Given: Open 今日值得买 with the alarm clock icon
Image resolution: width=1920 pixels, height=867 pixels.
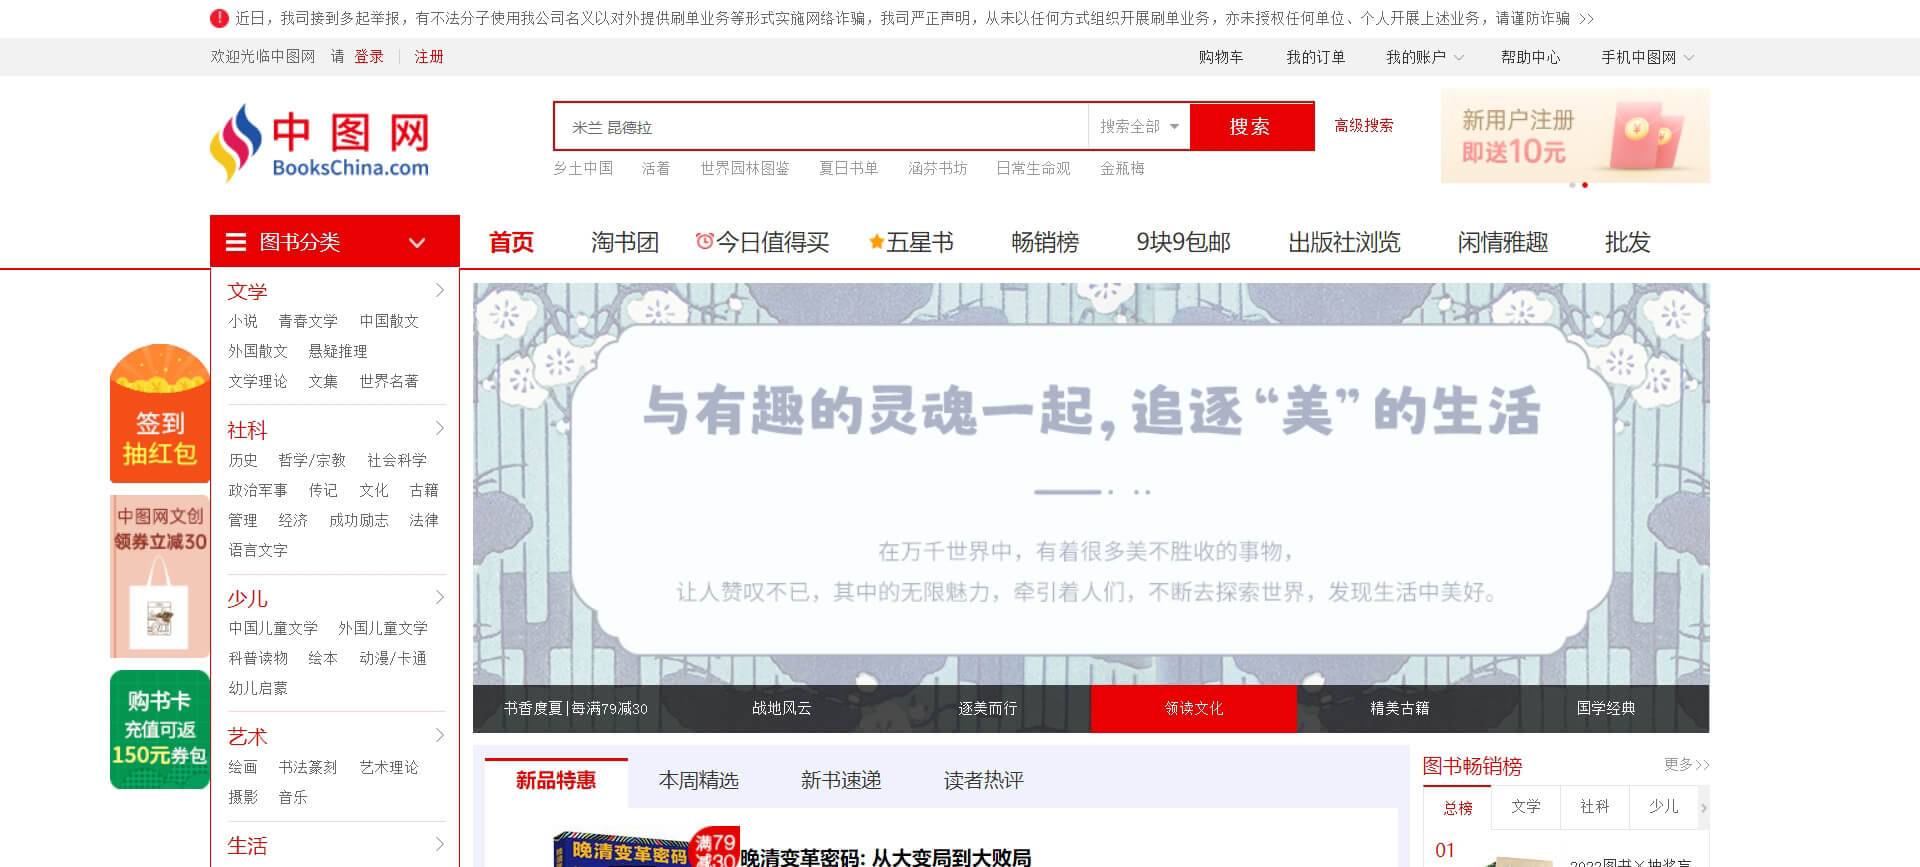Looking at the screenshot, I should (x=762, y=242).
